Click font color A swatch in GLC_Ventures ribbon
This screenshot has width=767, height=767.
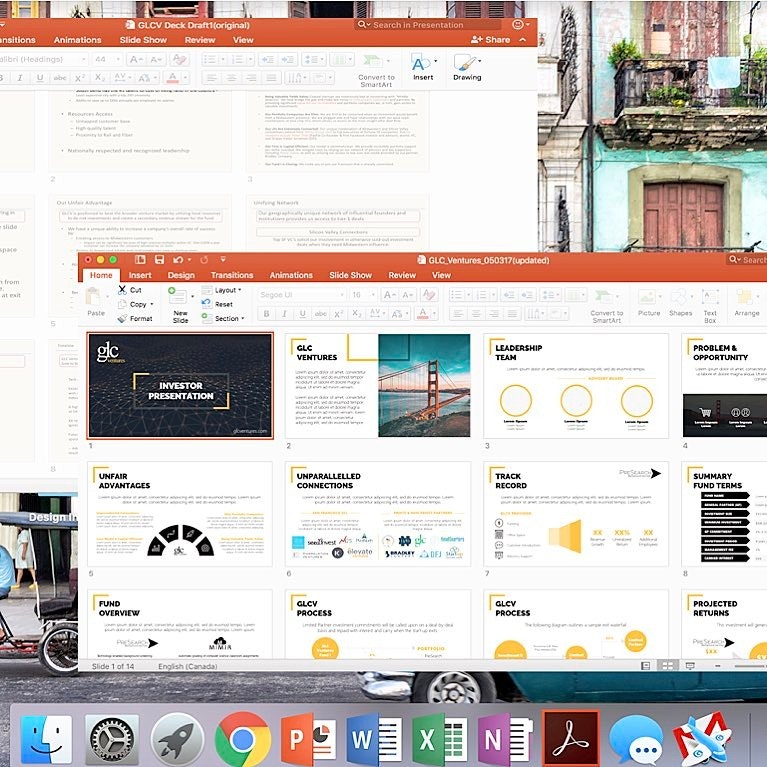(x=423, y=314)
